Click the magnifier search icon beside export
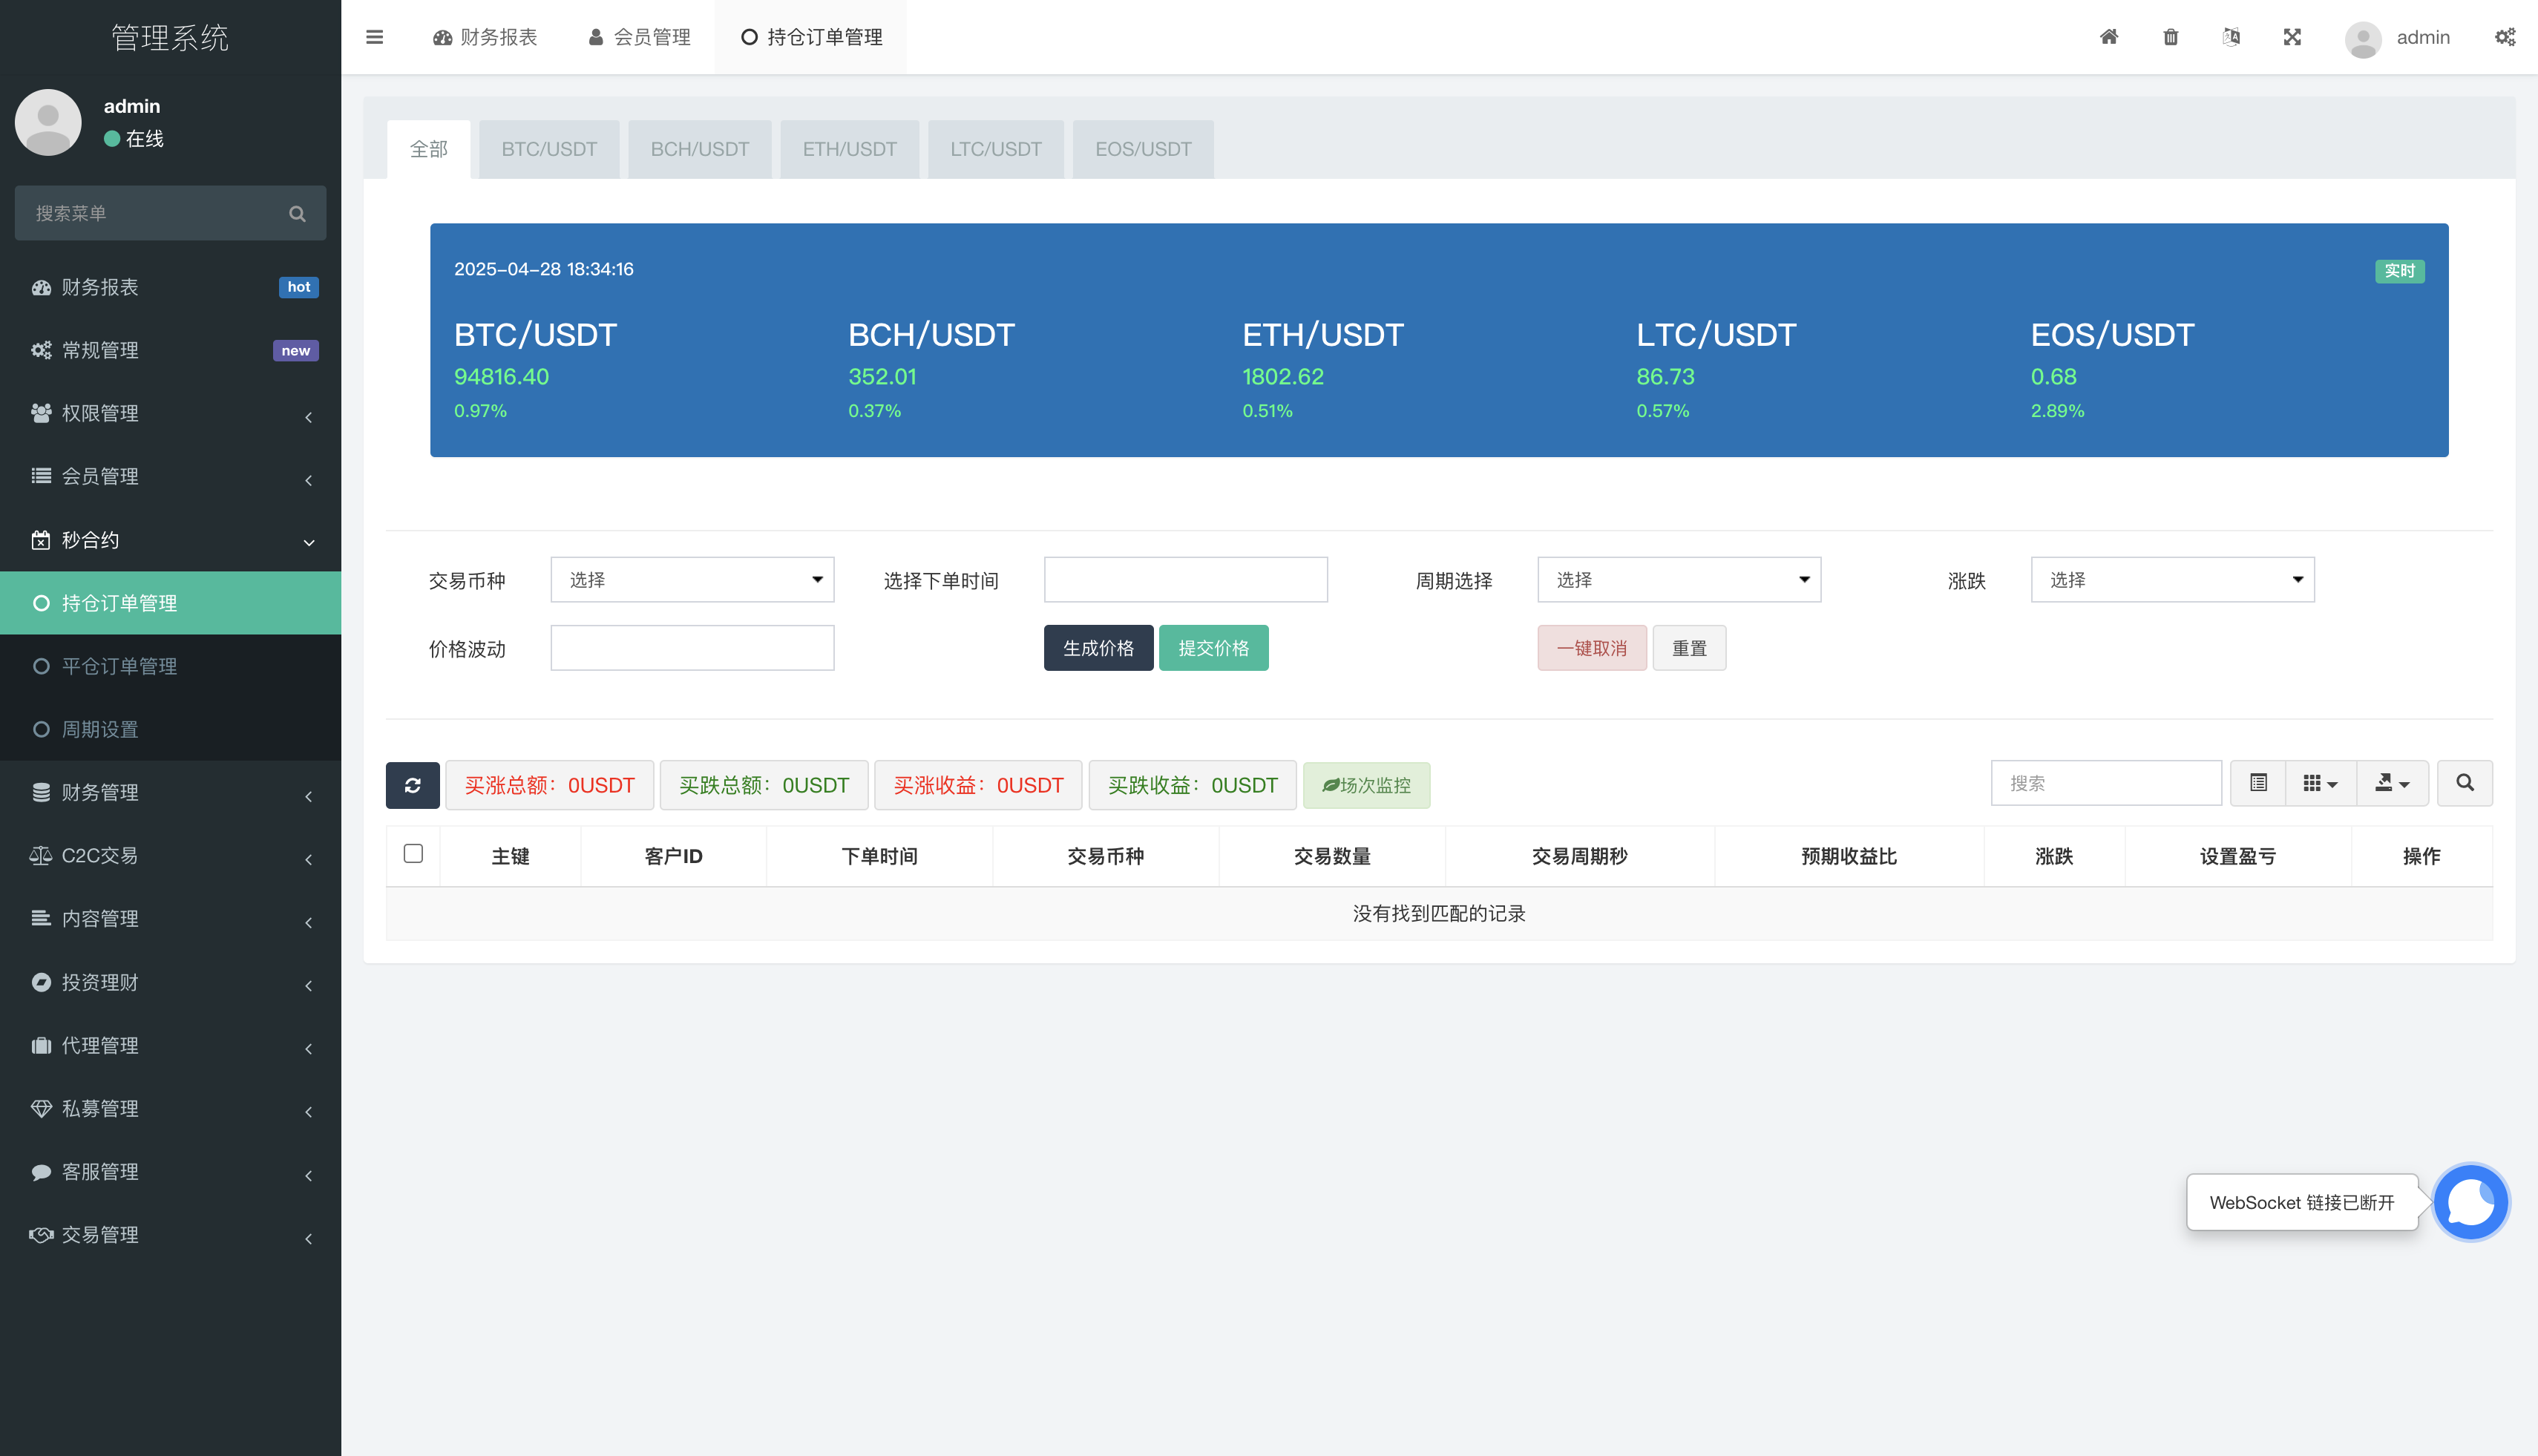Image resolution: width=2538 pixels, height=1456 pixels. pos(2464,783)
